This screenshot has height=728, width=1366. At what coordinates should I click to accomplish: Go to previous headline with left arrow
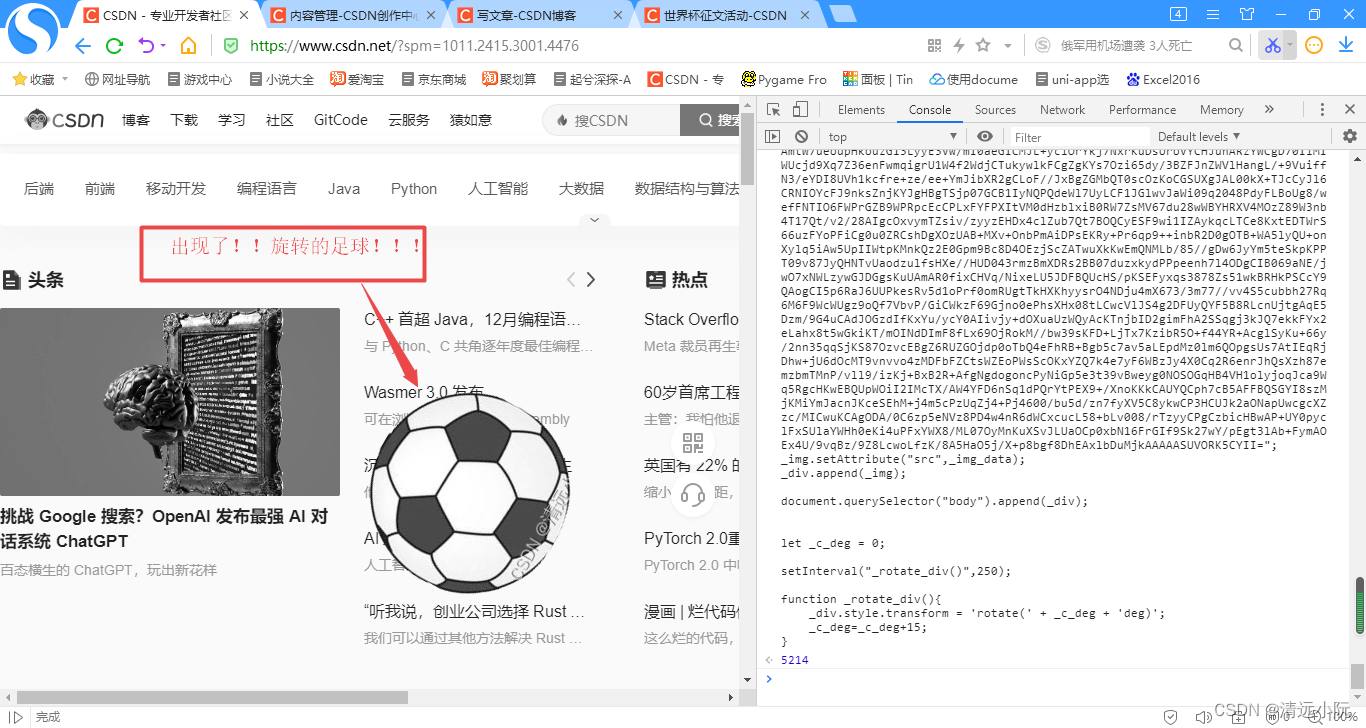(x=571, y=280)
